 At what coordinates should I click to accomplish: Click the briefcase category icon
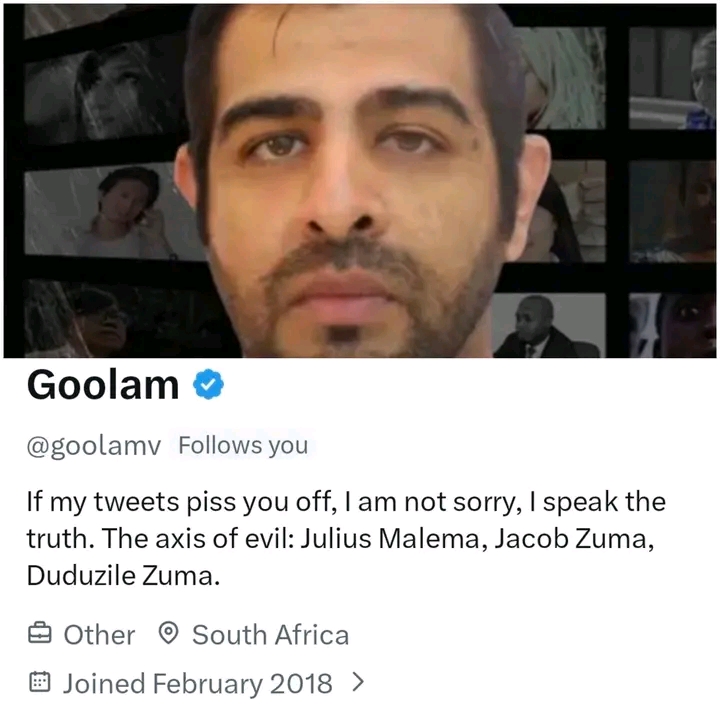(x=39, y=633)
